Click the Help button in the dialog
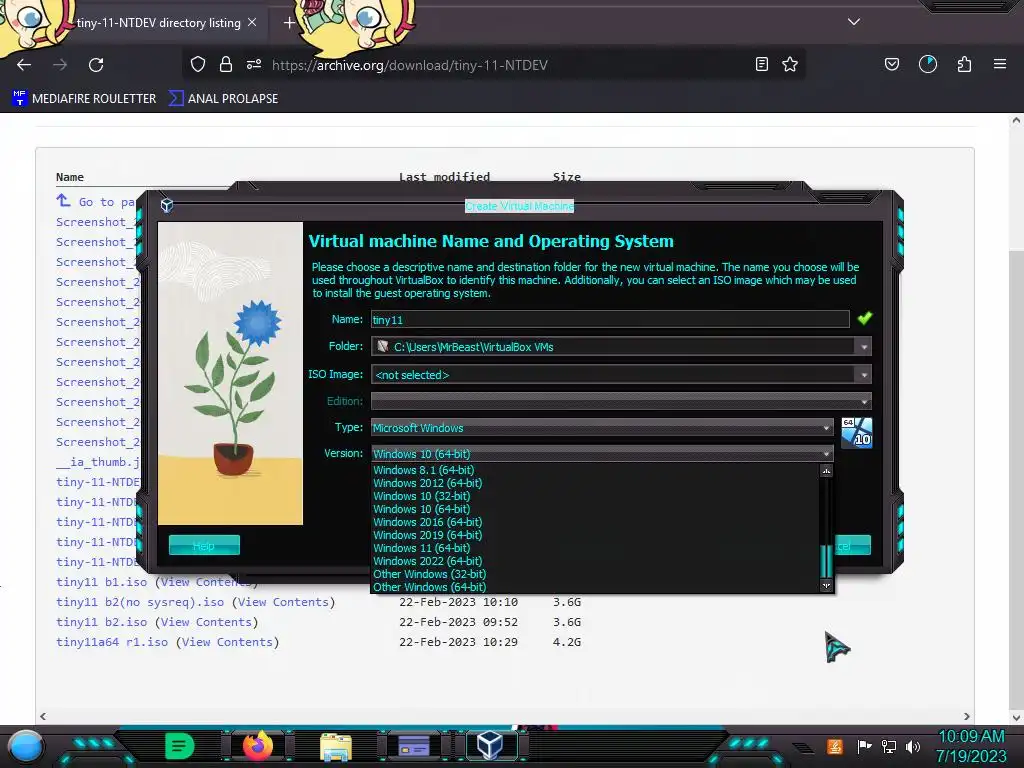Screen dimensions: 1024x768 [x=204, y=545]
